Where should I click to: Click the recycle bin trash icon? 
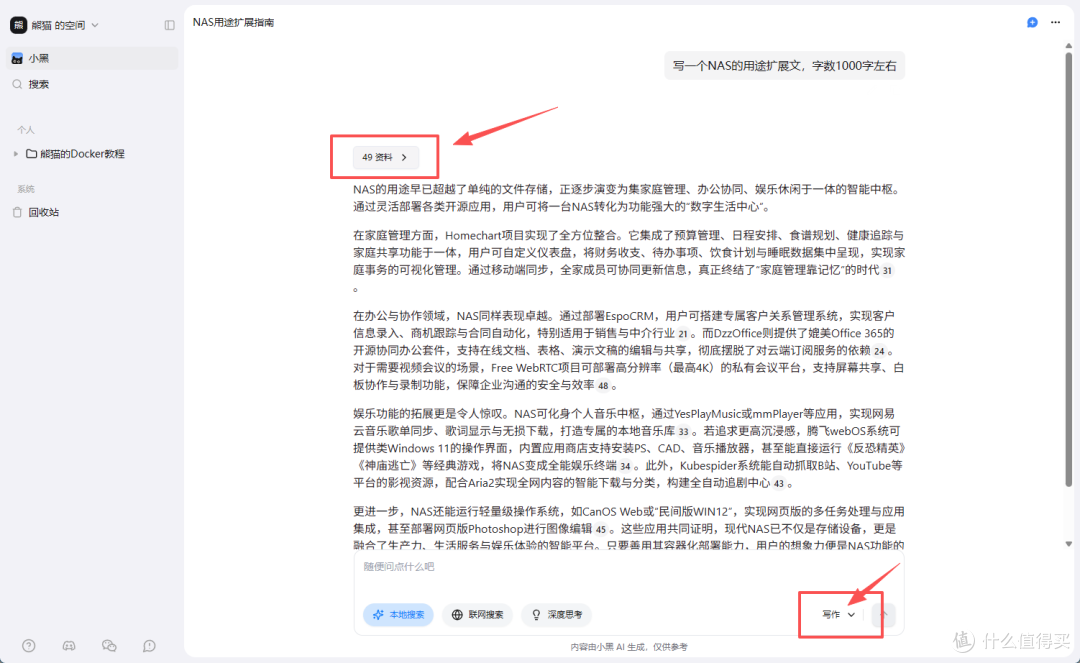17,212
